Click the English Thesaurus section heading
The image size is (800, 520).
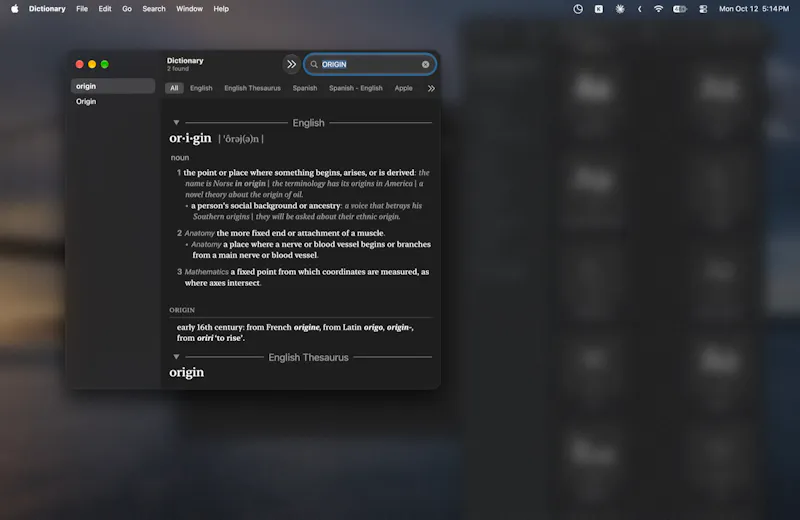tap(308, 357)
